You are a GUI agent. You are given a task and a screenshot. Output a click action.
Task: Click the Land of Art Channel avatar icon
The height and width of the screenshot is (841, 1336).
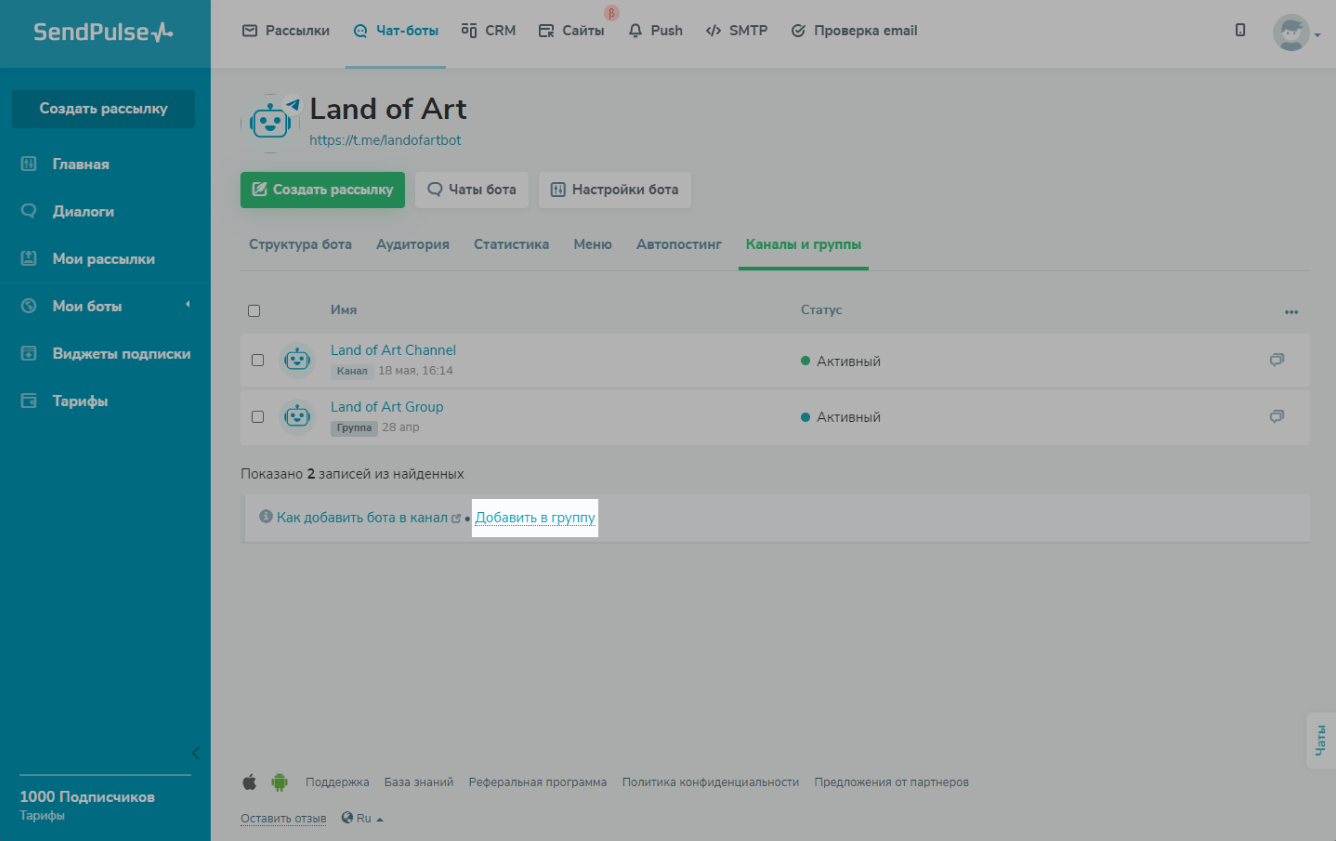(297, 360)
